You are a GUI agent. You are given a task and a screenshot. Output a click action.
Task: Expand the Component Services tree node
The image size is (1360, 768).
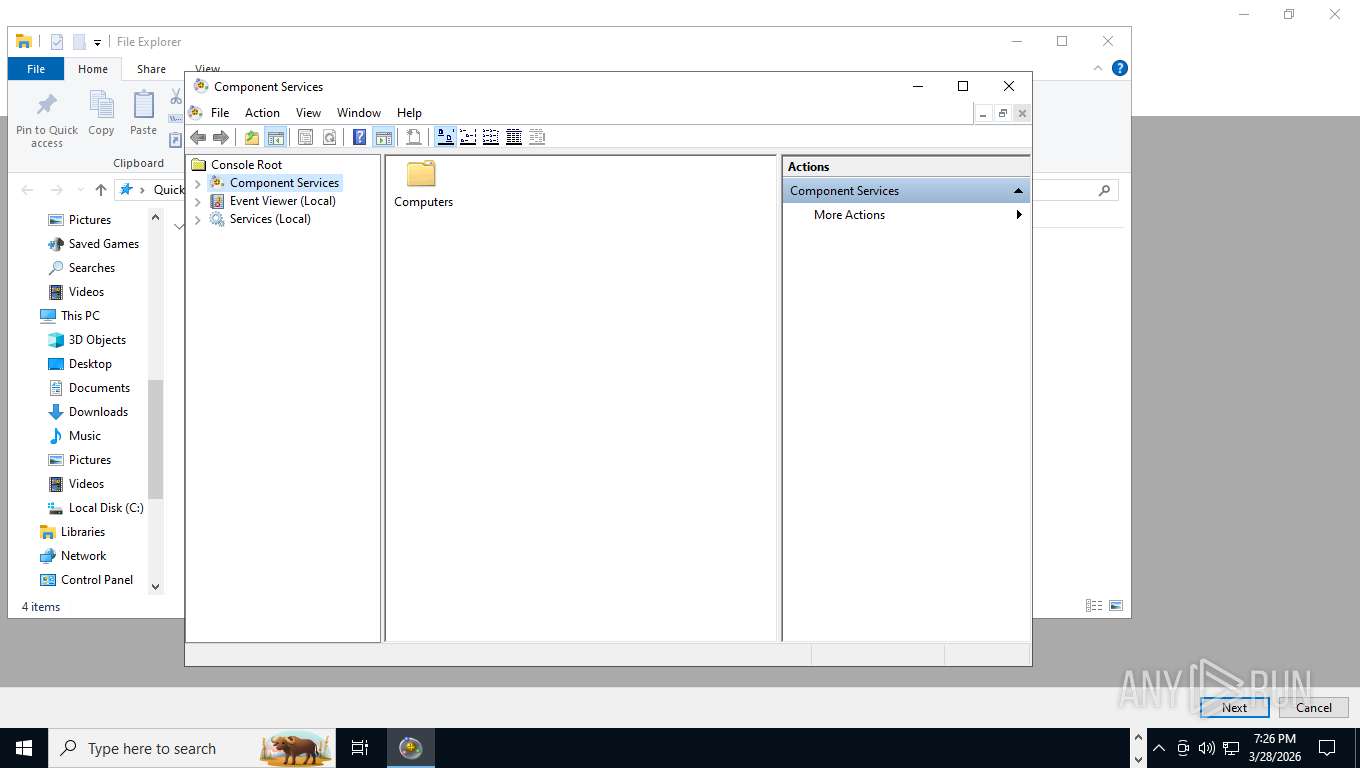coord(198,184)
